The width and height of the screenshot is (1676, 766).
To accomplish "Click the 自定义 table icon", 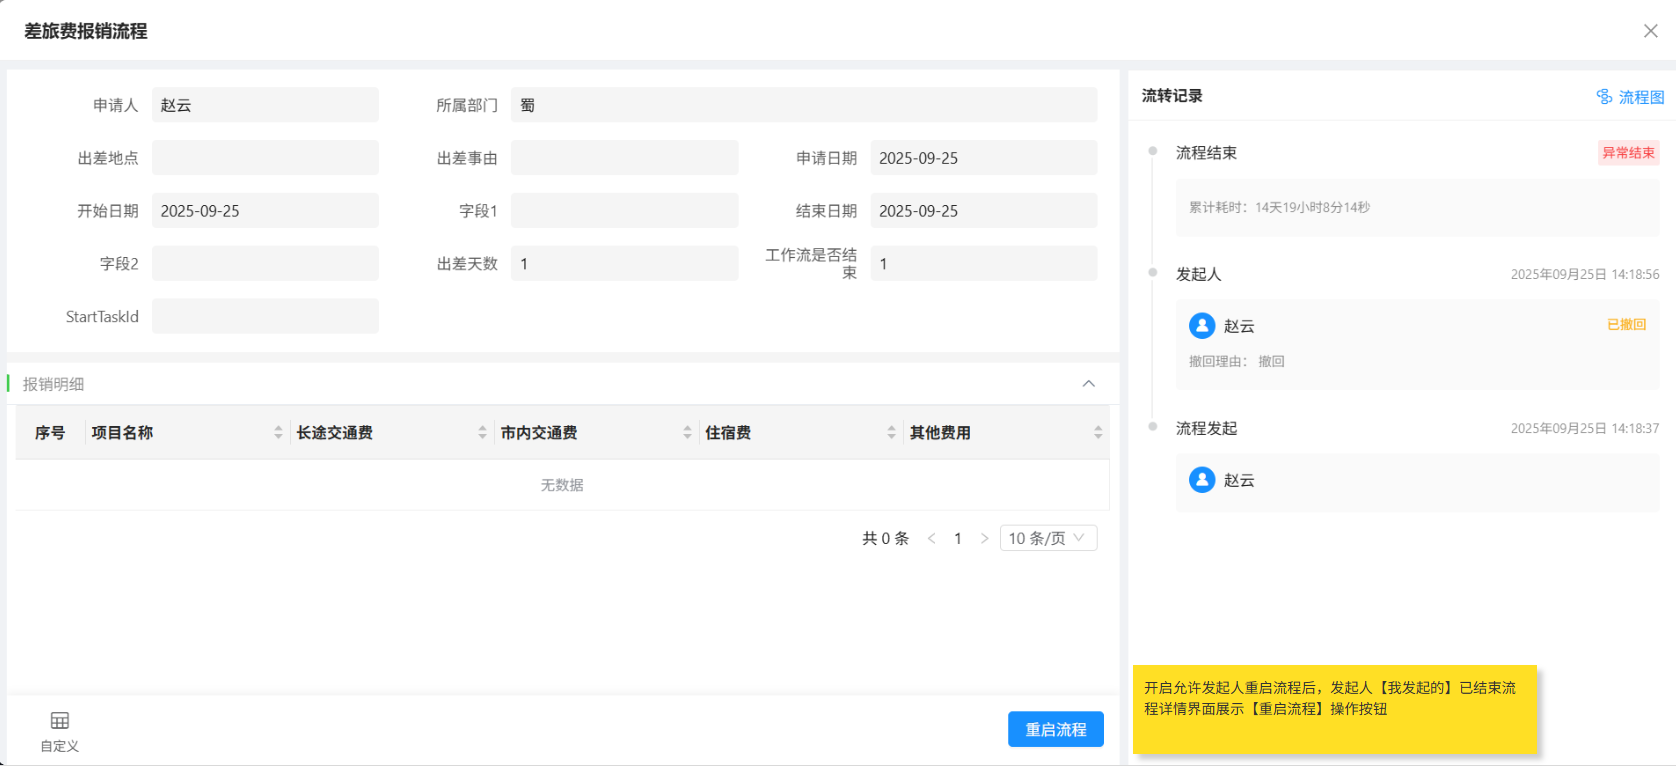I will [x=60, y=721].
